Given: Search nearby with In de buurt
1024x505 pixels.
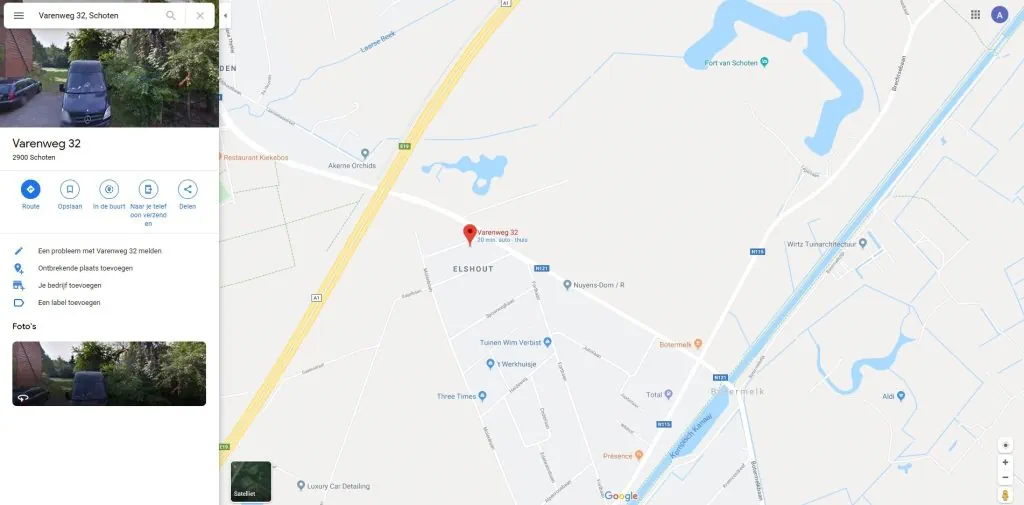Looking at the screenshot, I should point(109,195).
